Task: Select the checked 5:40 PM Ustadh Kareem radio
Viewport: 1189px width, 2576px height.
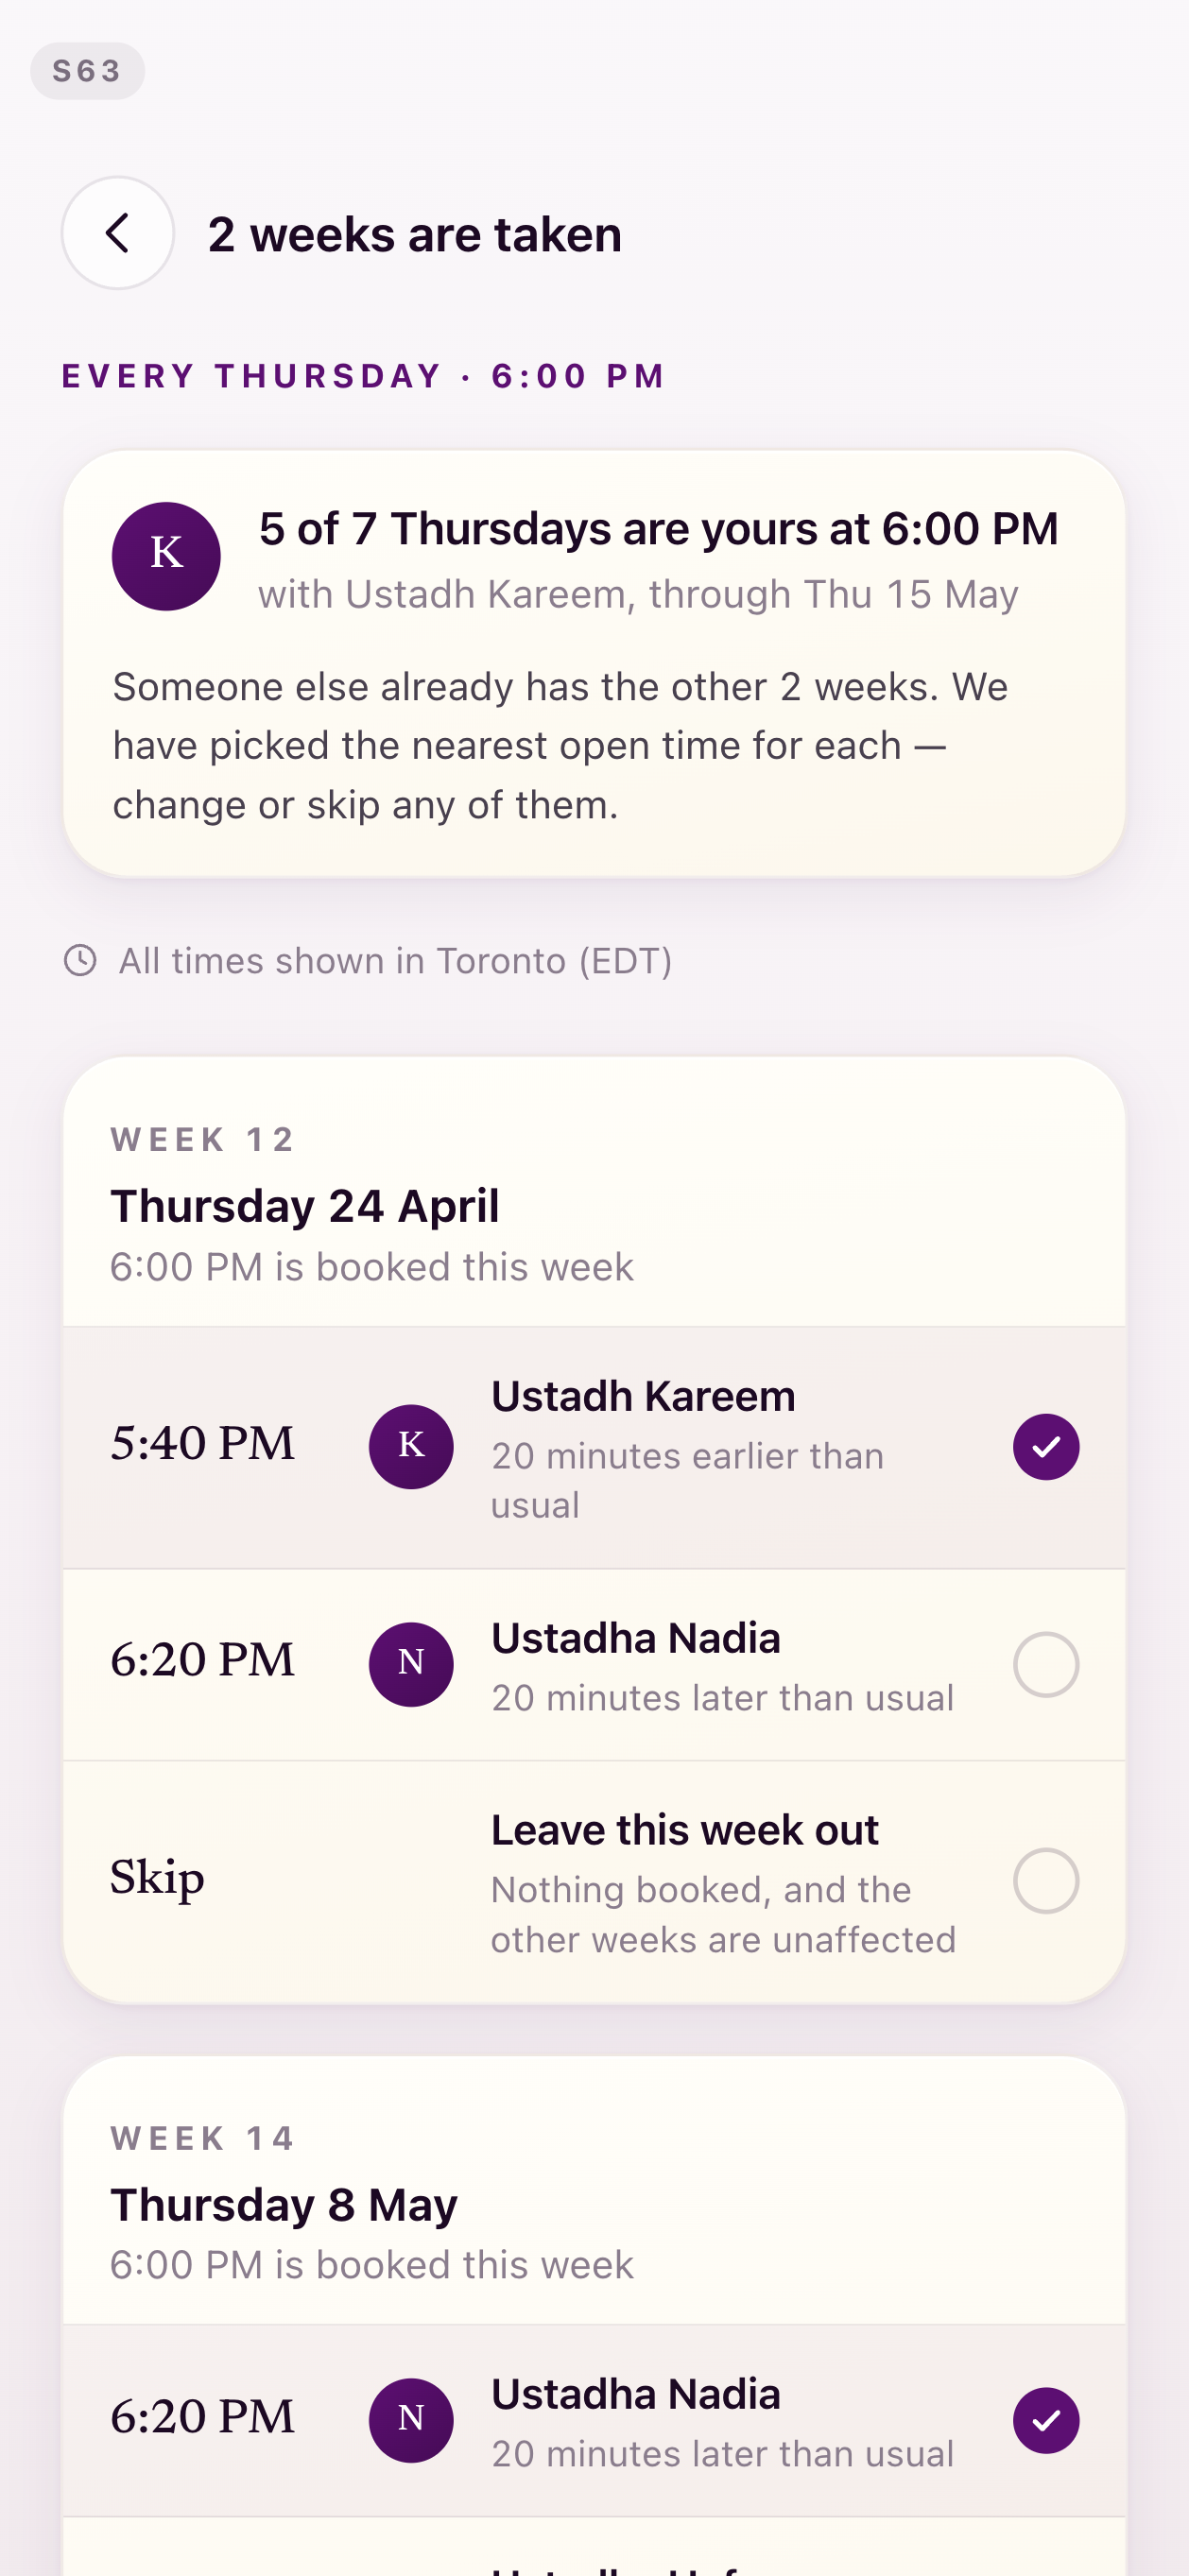Action: [x=1046, y=1446]
